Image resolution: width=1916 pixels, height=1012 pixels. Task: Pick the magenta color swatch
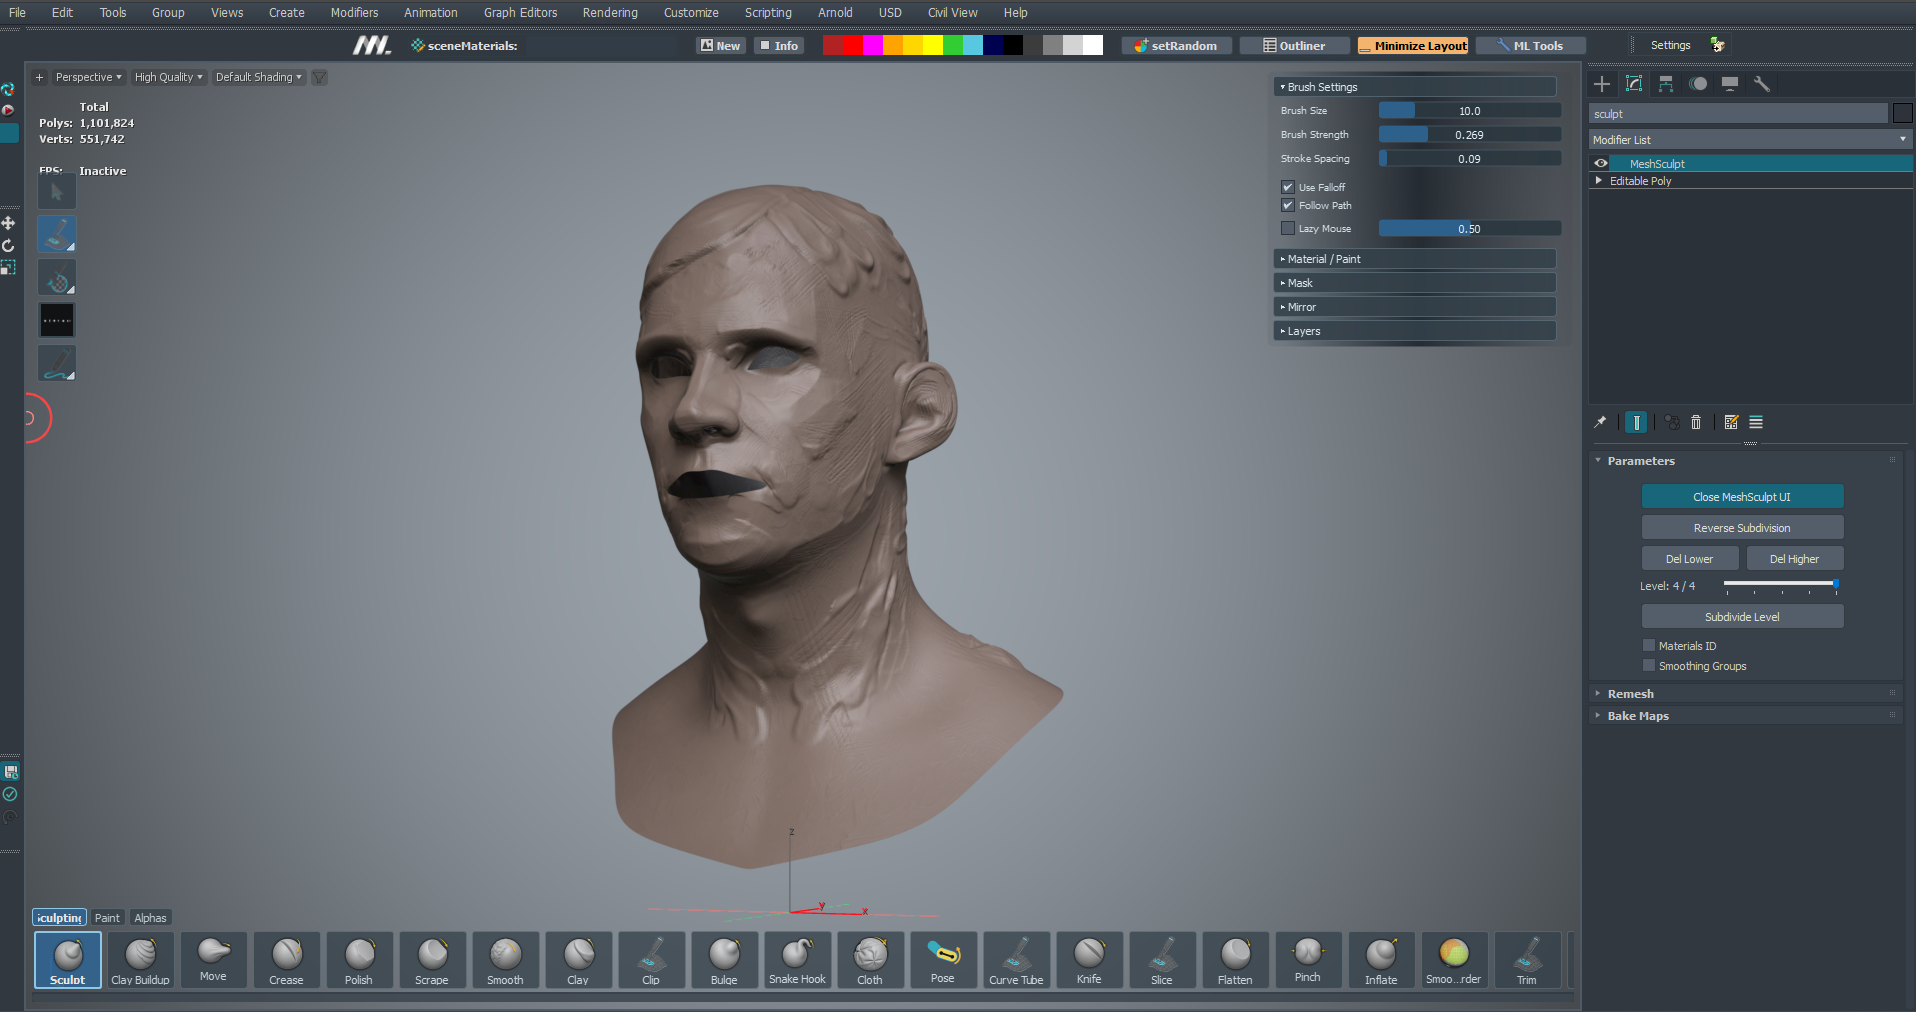click(x=873, y=45)
